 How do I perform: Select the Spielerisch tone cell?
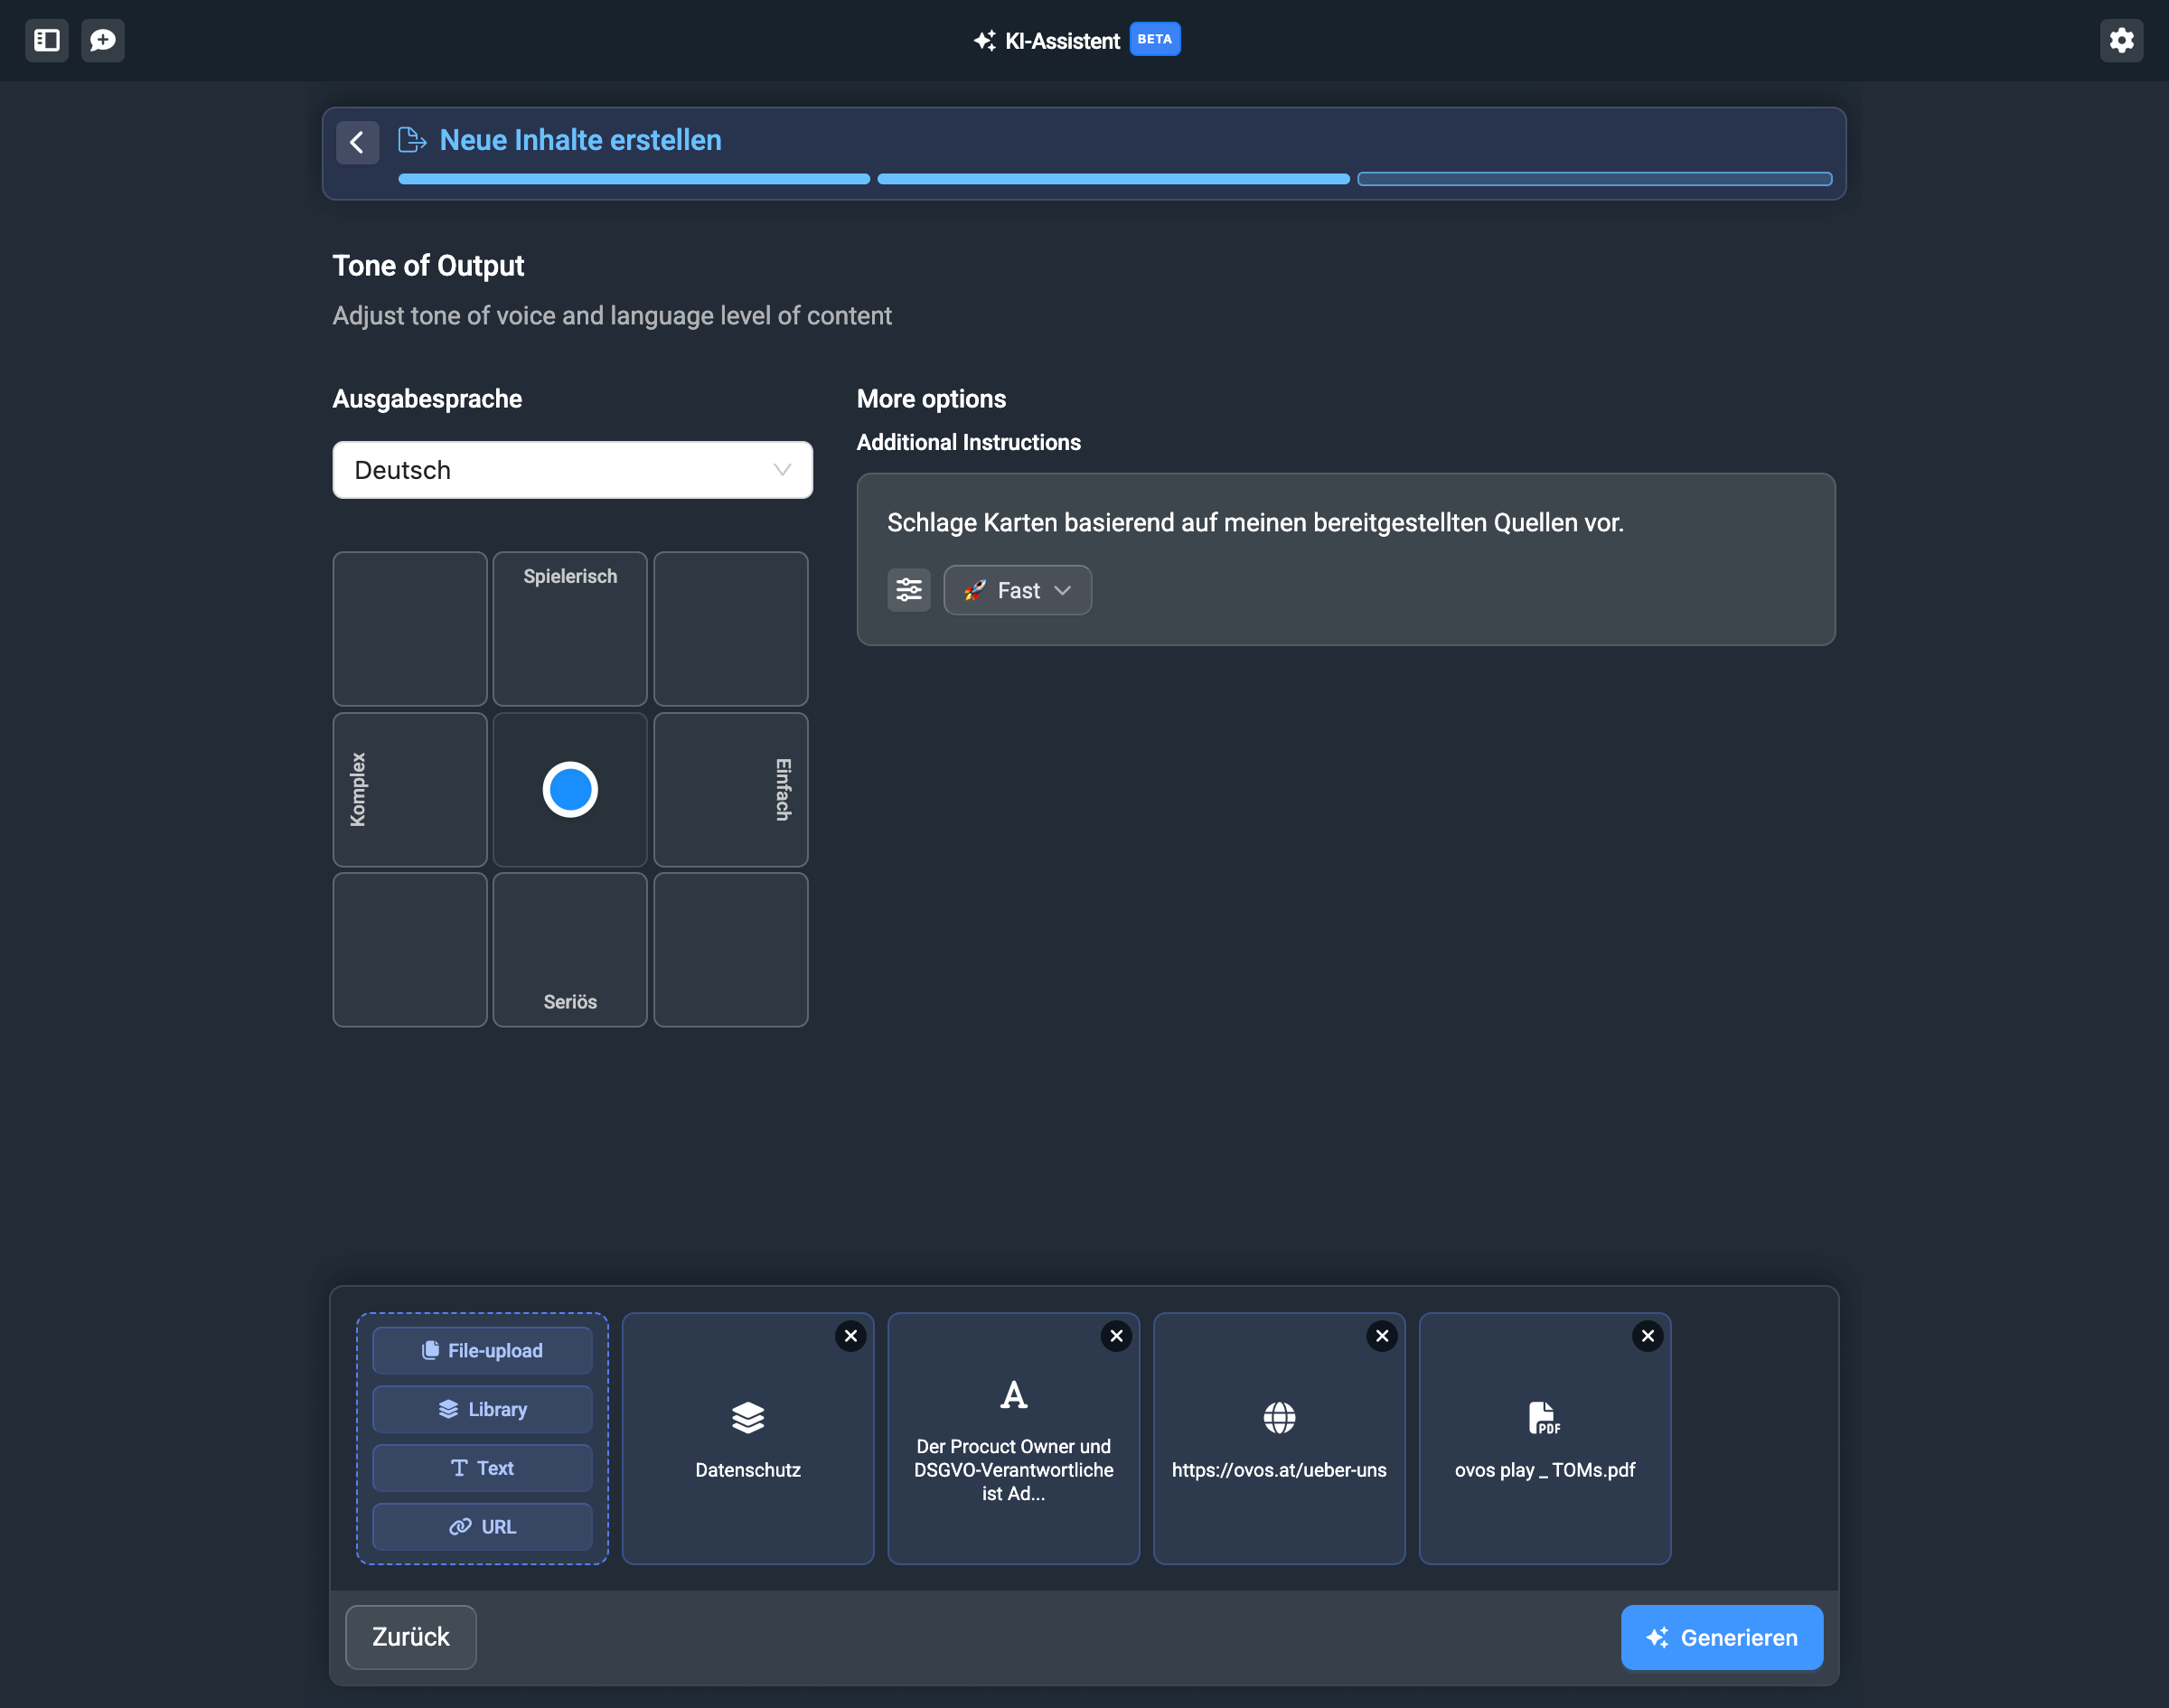[570, 628]
